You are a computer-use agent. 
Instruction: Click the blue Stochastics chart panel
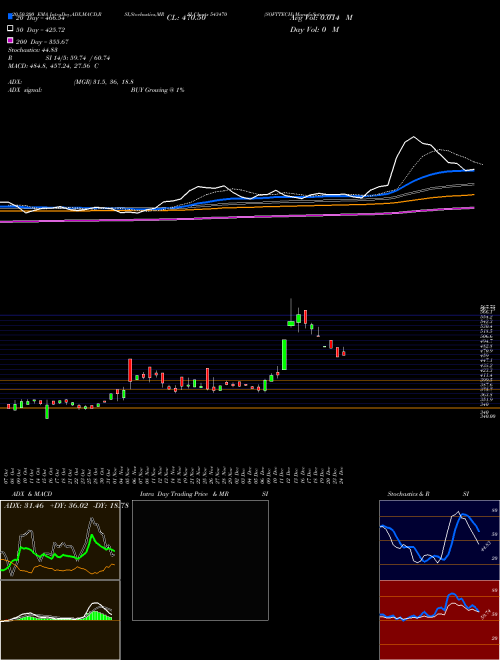(439, 540)
